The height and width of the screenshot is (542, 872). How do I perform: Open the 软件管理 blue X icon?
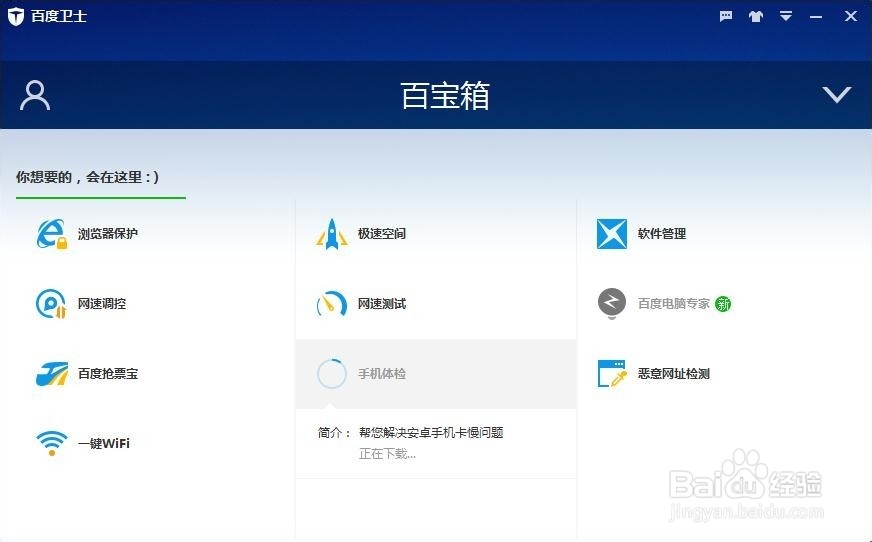(612, 233)
